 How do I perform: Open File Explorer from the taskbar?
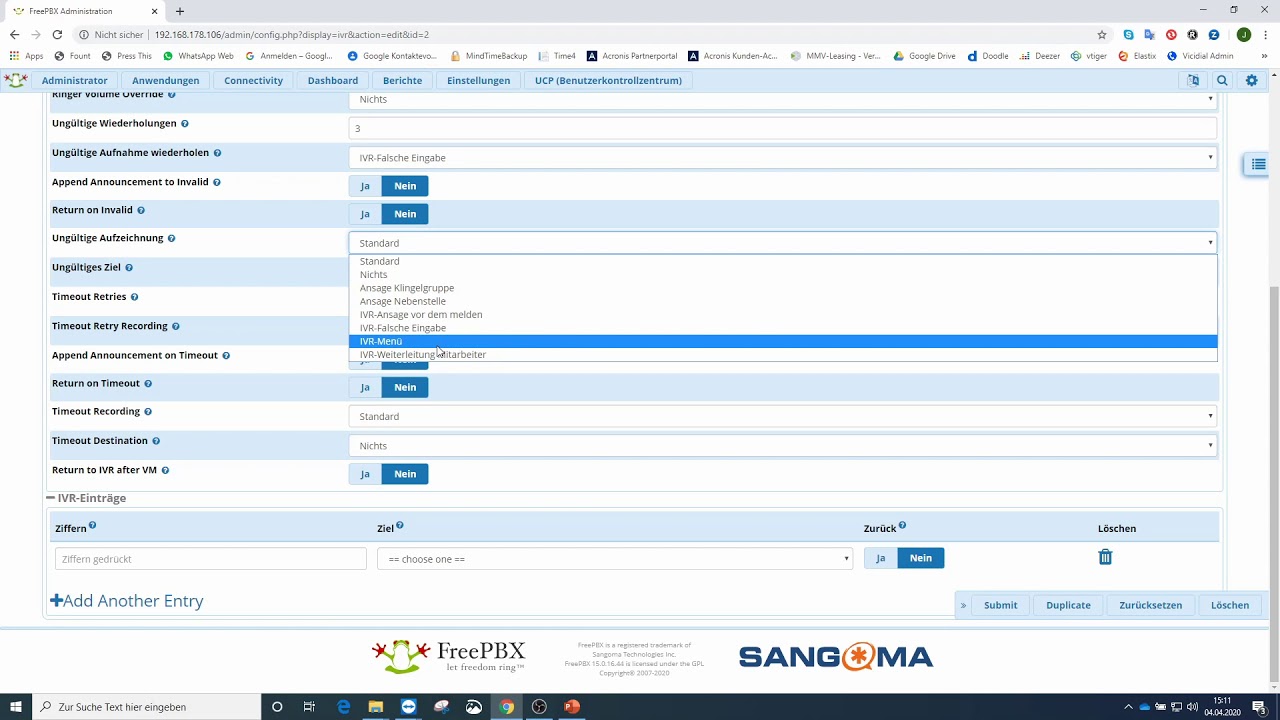(x=376, y=706)
